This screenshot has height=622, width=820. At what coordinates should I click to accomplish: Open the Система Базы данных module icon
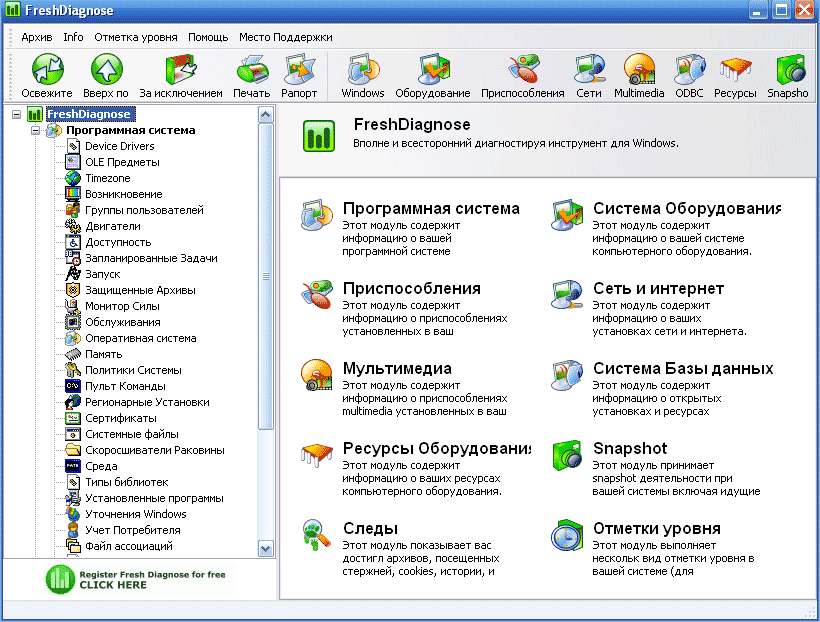567,375
